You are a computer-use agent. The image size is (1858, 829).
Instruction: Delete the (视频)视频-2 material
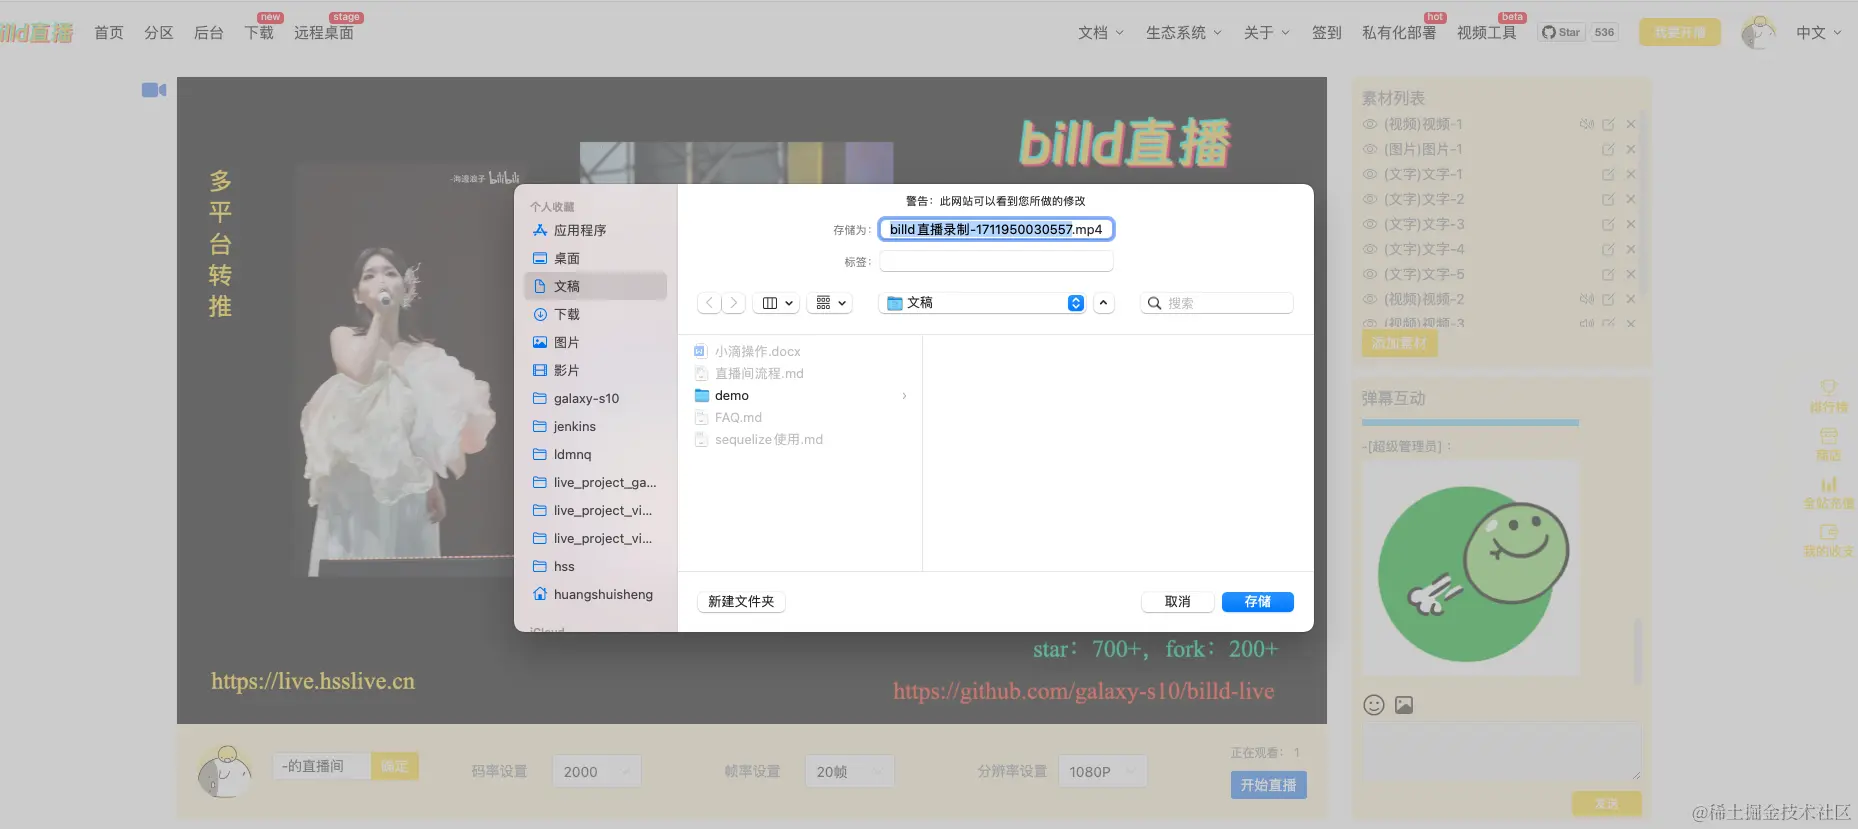1631,299
